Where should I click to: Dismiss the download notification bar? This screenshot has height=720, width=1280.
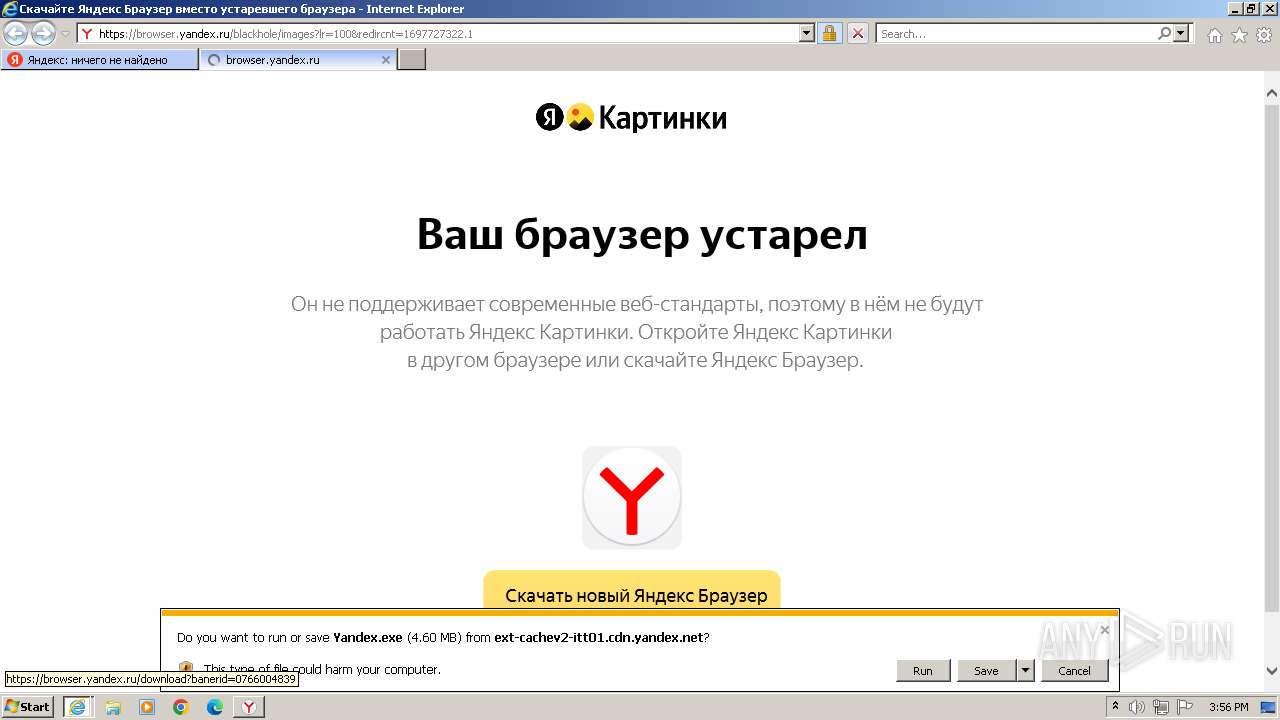pos(1104,630)
